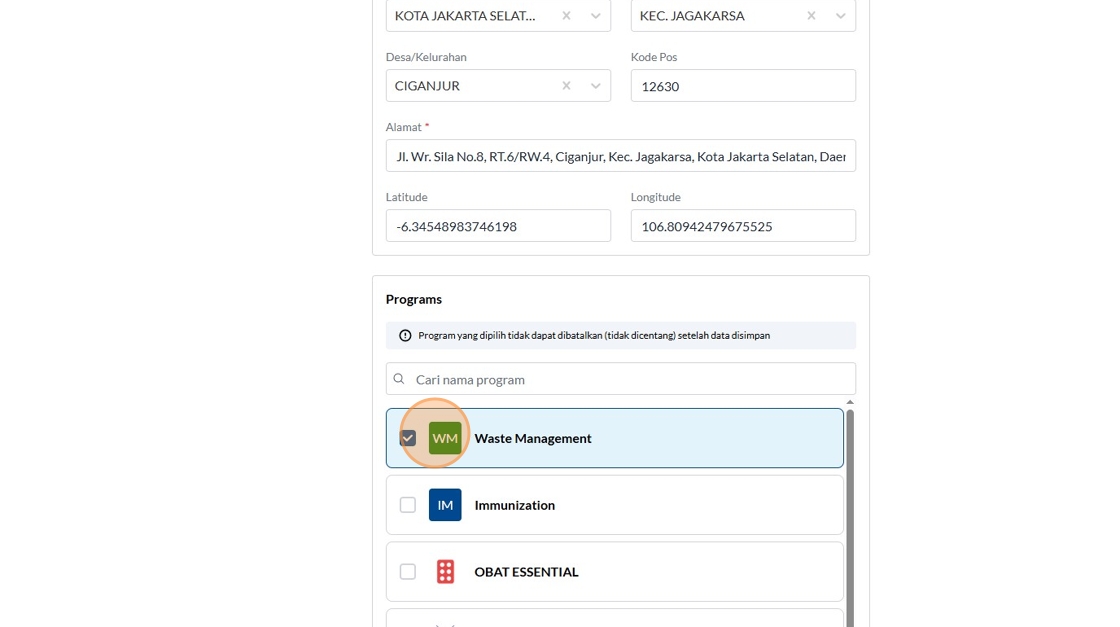Uncheck the Waste Management checkbox
The height and width of the screenshot is (627, 1120).
click(408, 438)
